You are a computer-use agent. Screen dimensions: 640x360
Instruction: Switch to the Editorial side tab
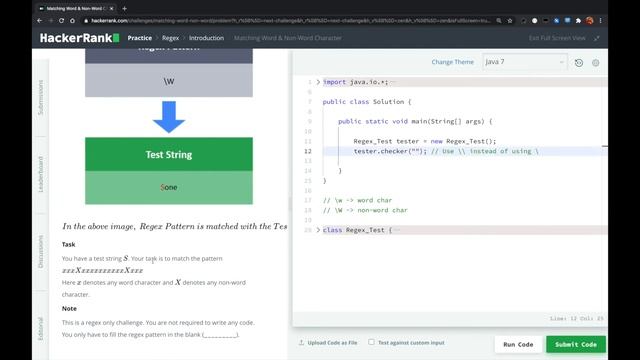pyautogui.click(x=40, y=329)
